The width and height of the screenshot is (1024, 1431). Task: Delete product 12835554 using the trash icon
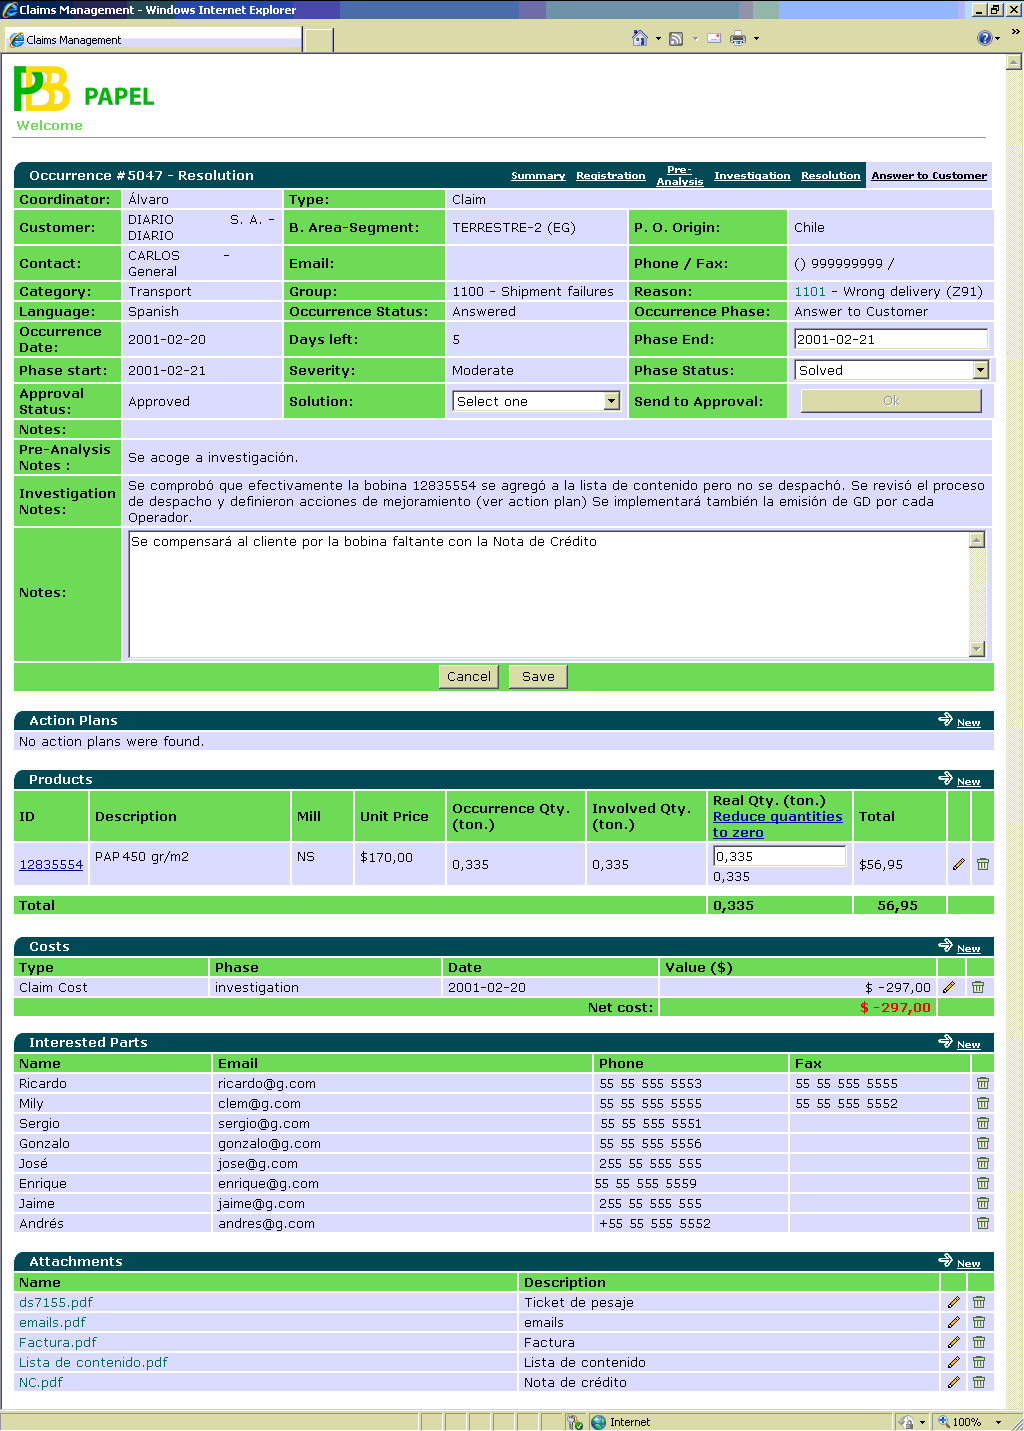(983, 864)
